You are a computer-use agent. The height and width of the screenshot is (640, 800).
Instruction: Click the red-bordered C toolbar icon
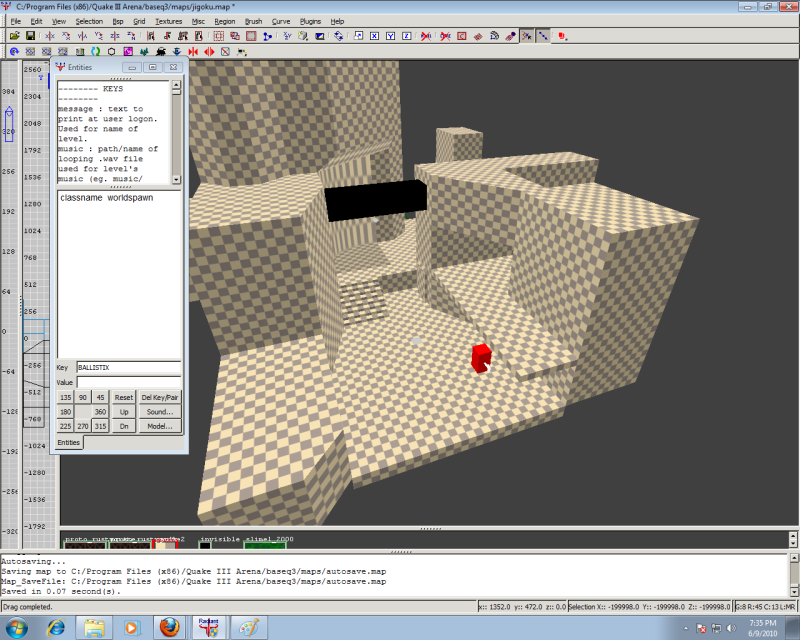pos(462,36)
